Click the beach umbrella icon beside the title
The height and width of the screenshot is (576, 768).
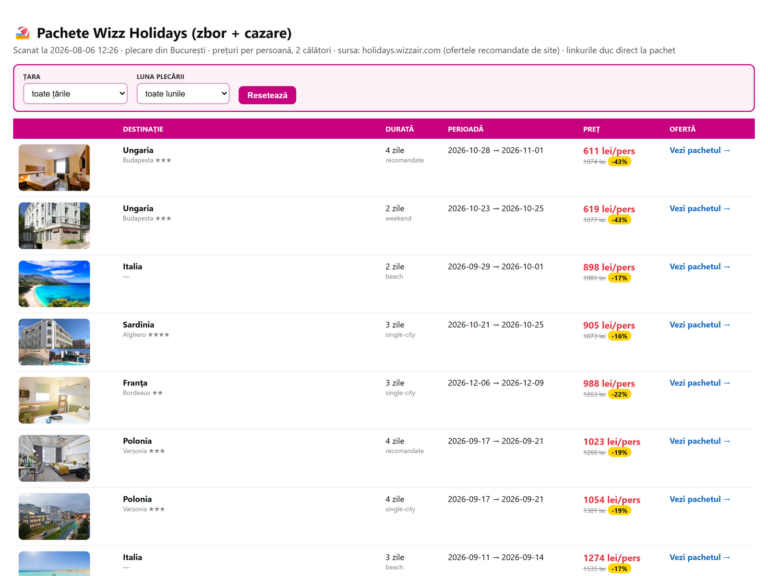point(23,33)
